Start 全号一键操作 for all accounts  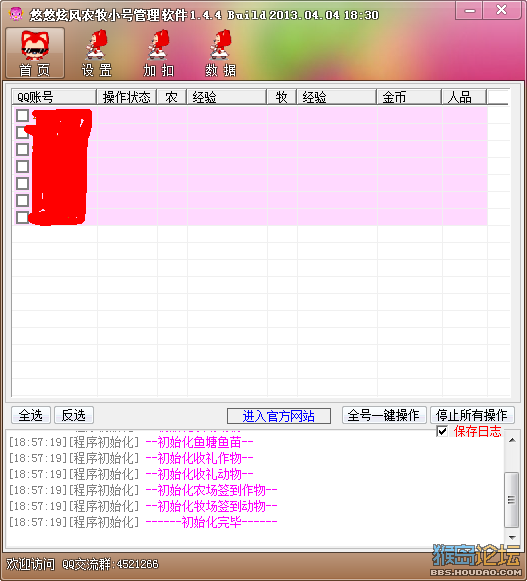(x=384, y=415)
